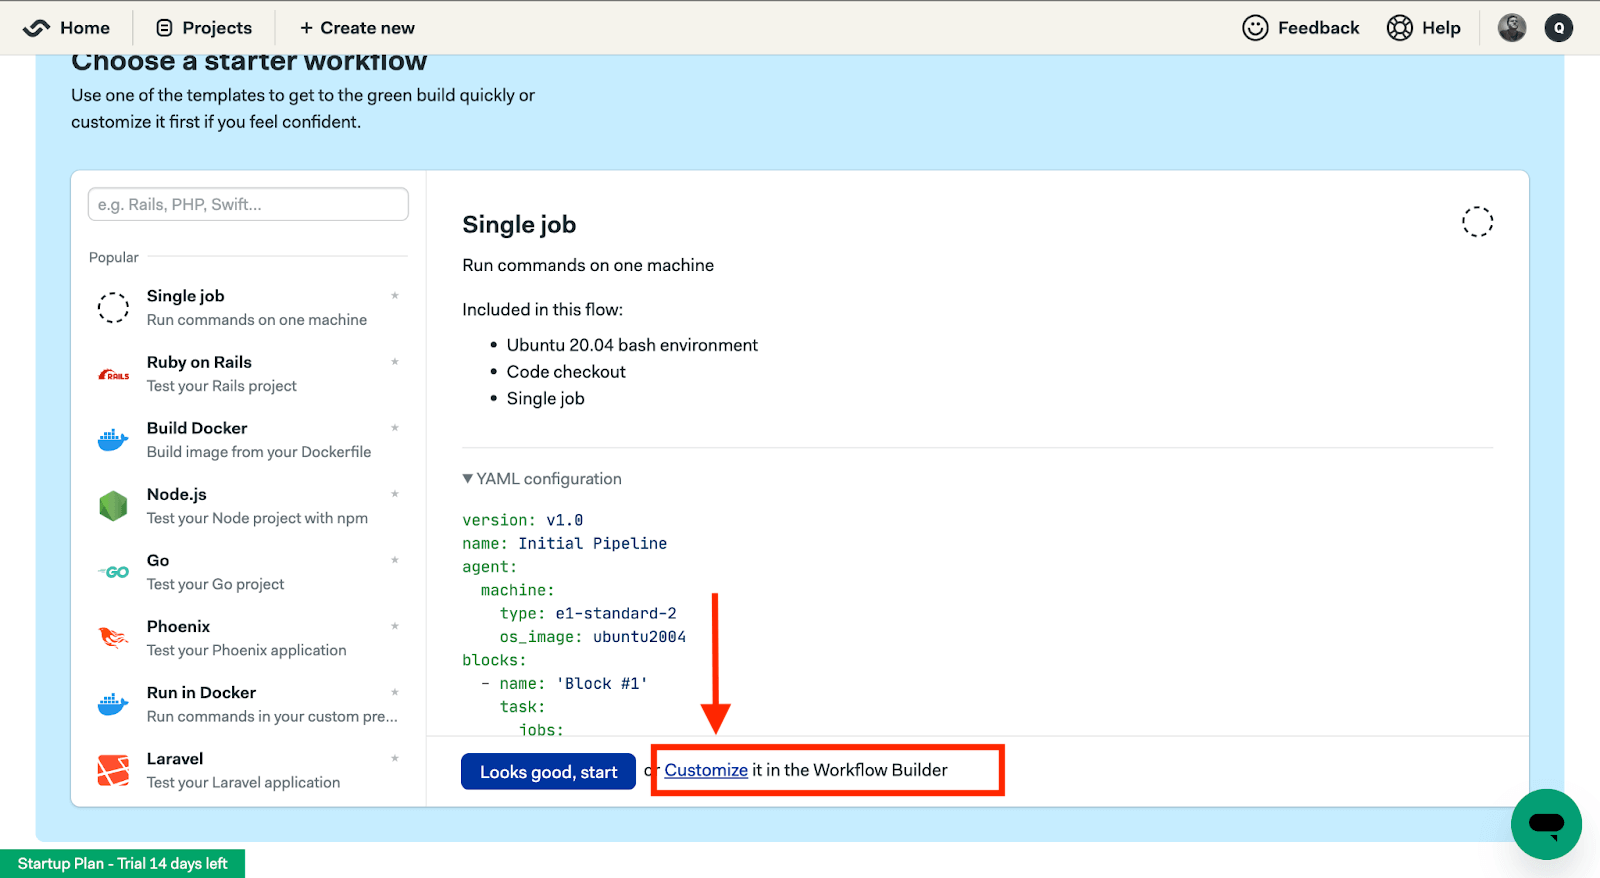Click the large dashed circle icon in details
Viewport: 1600px width, 878px height.
click(1477, 221)
